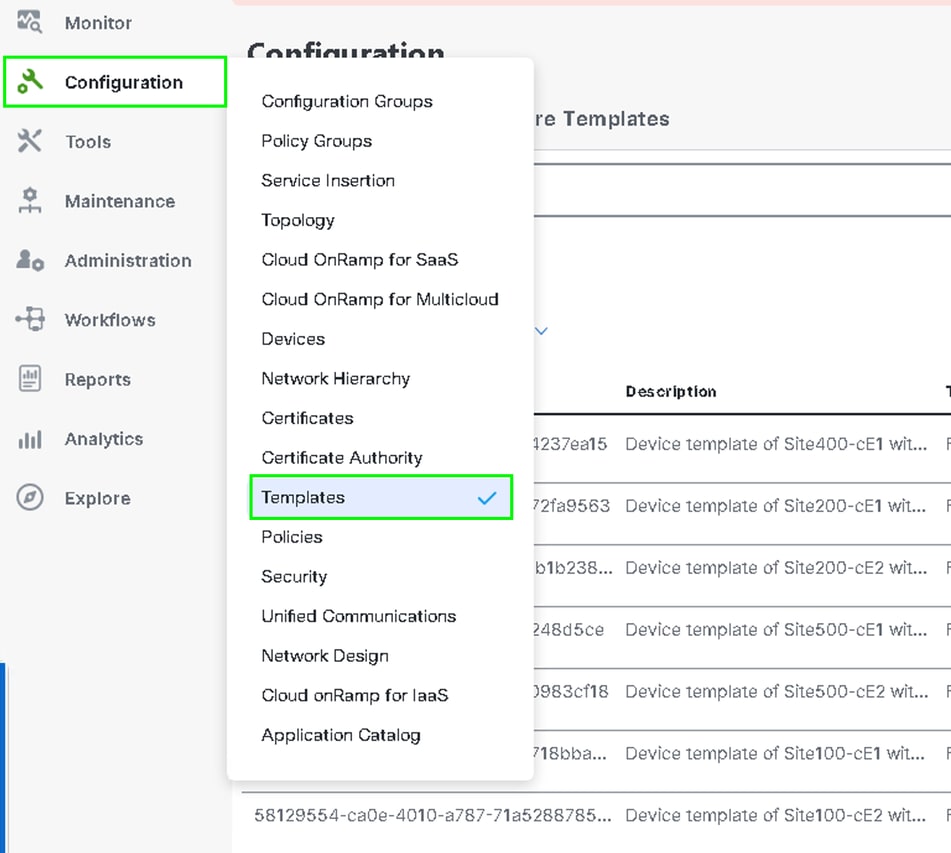951x853 pixels.
Task: Select Policies from the submenu
Action: tap(292, 537)
